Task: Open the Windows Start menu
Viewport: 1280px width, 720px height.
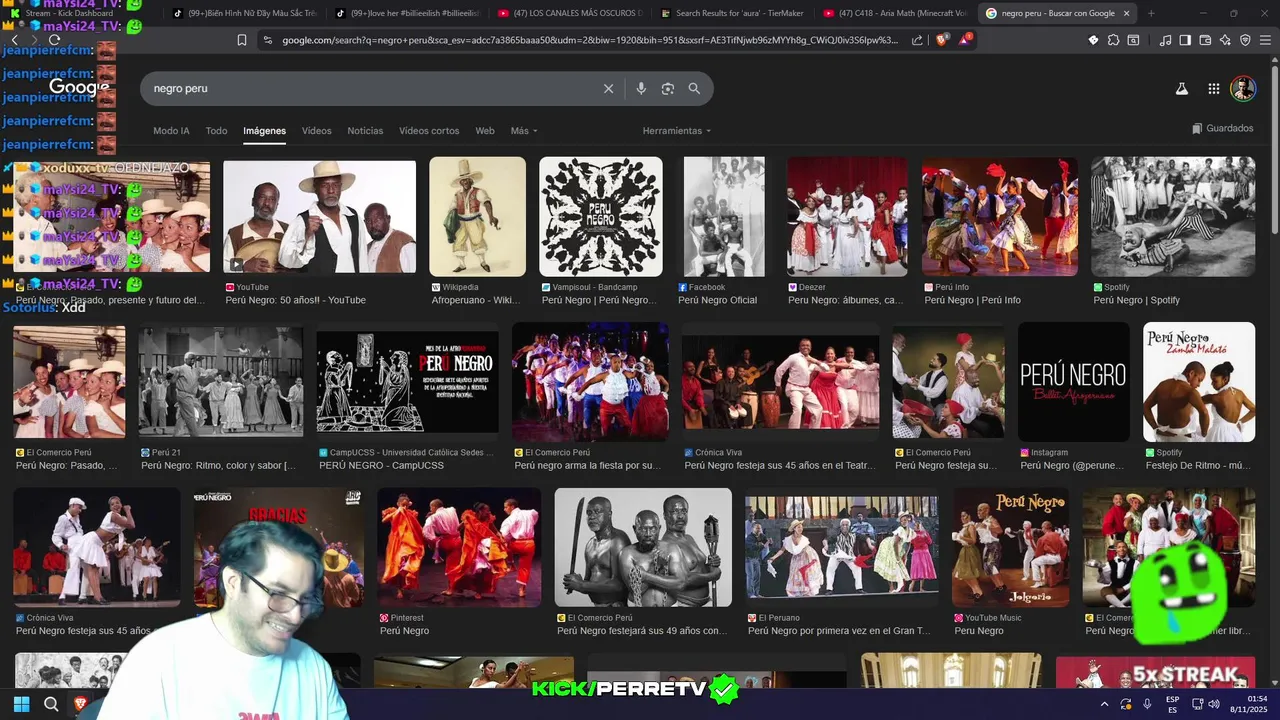Action: tap(21, 704)
